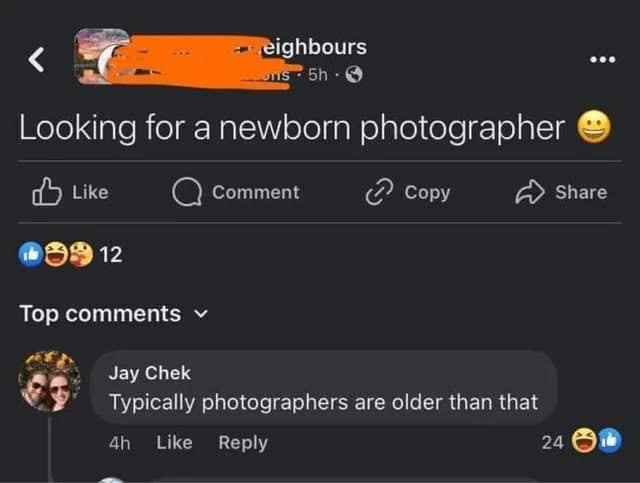View the 24 reactions on the comment
Image resolution: width=640 pixels, height=483 pixels.
tap(552, 441)
